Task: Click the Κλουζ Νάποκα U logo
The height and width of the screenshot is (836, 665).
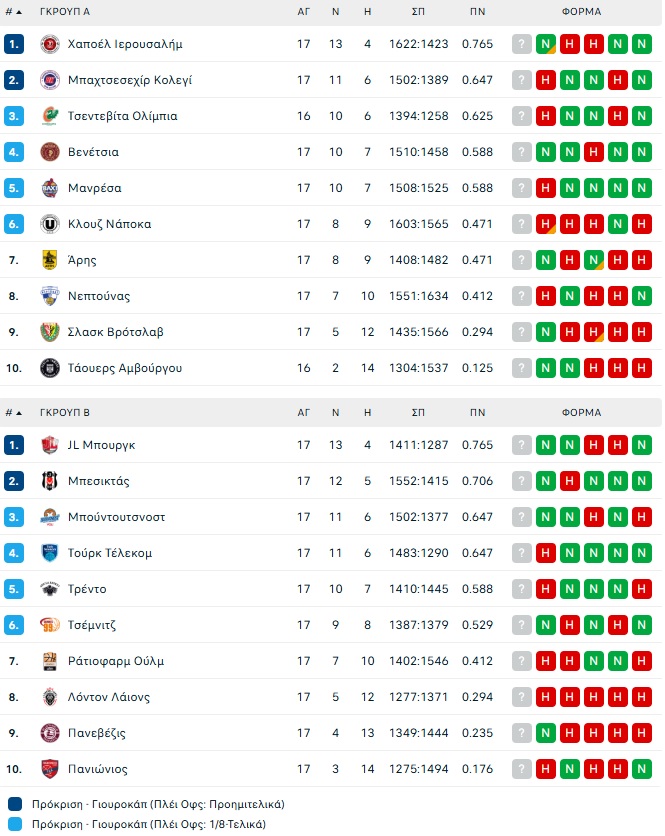Action: 50,224
